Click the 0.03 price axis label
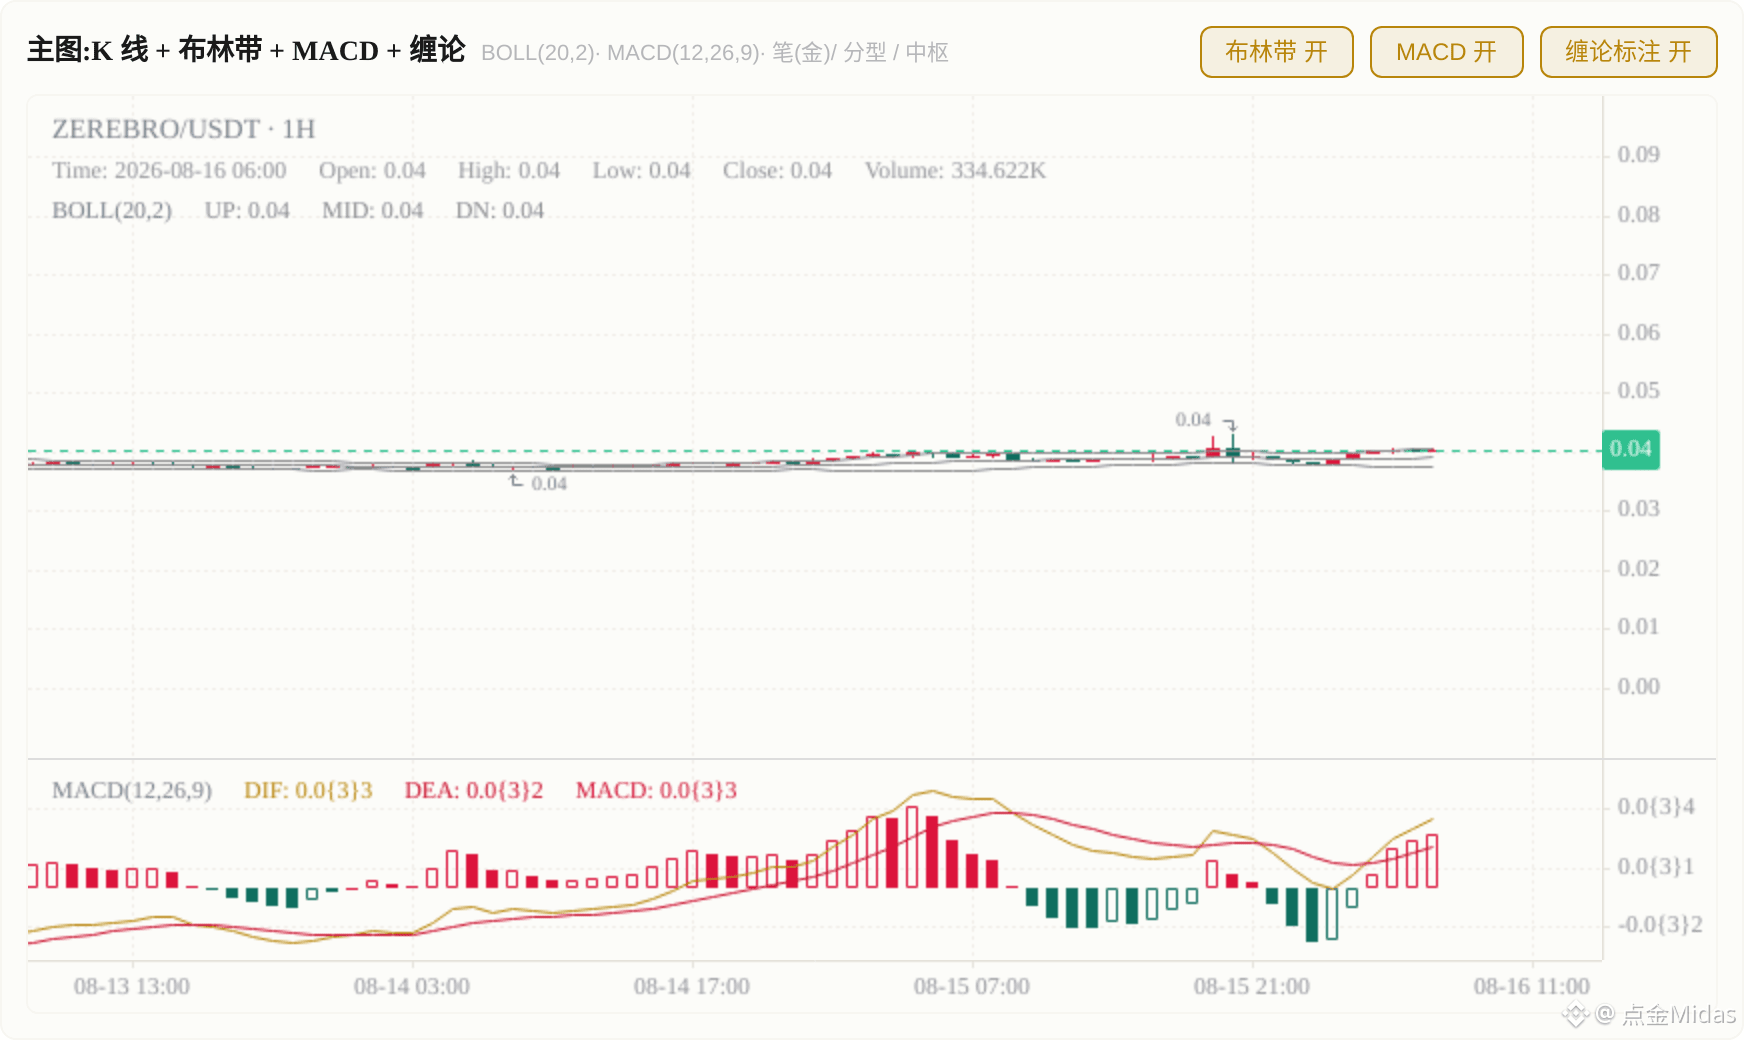 coord(1638,509)
